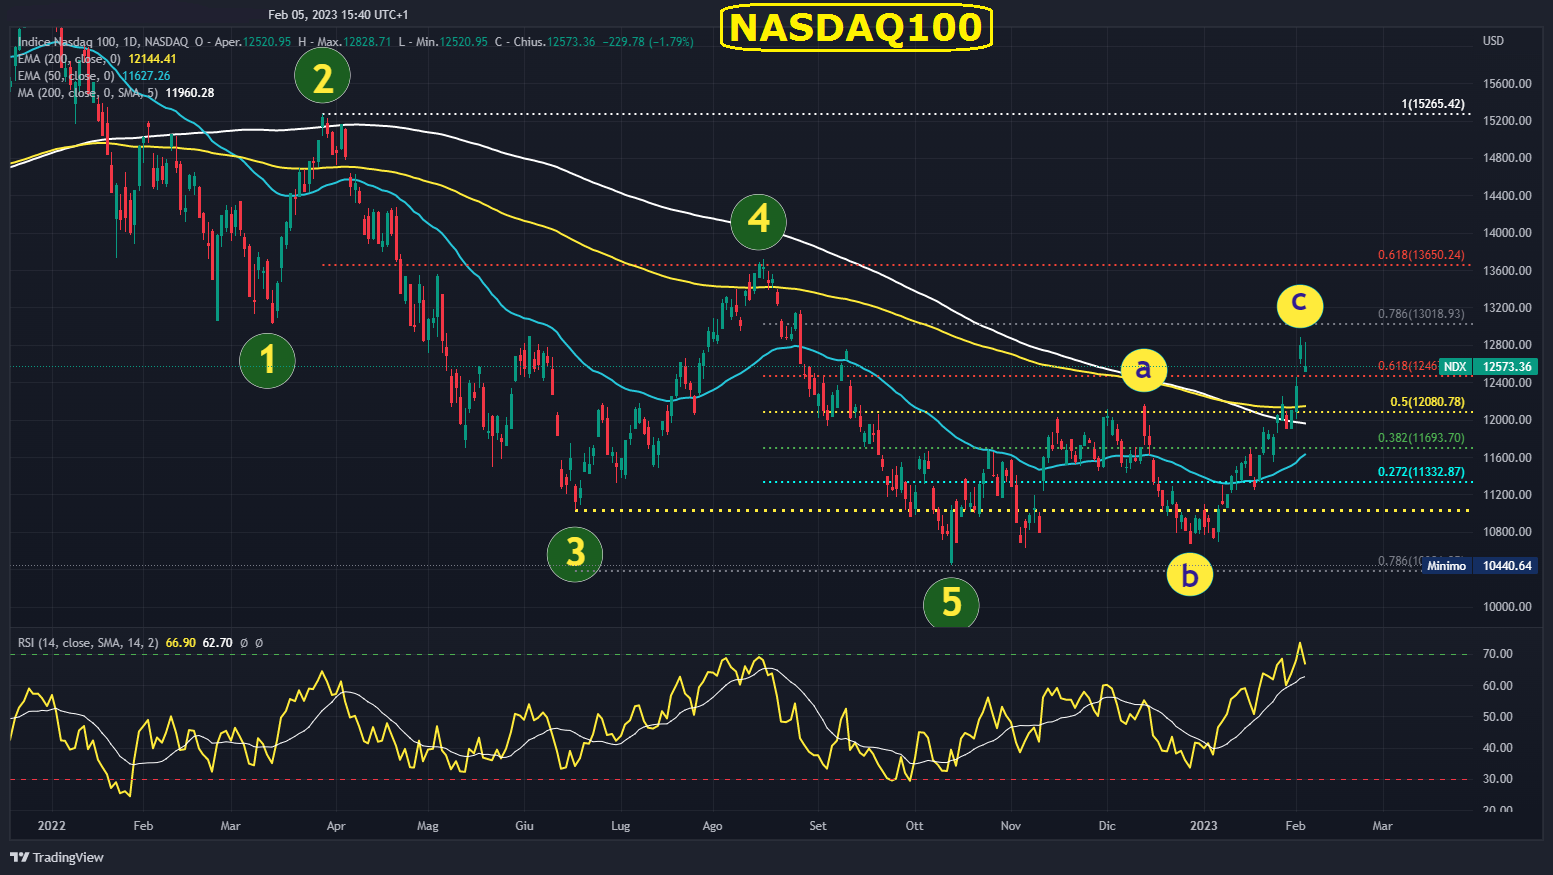Click the MA value 11960.28
The image size is (1553, 875).
point(190,93)
